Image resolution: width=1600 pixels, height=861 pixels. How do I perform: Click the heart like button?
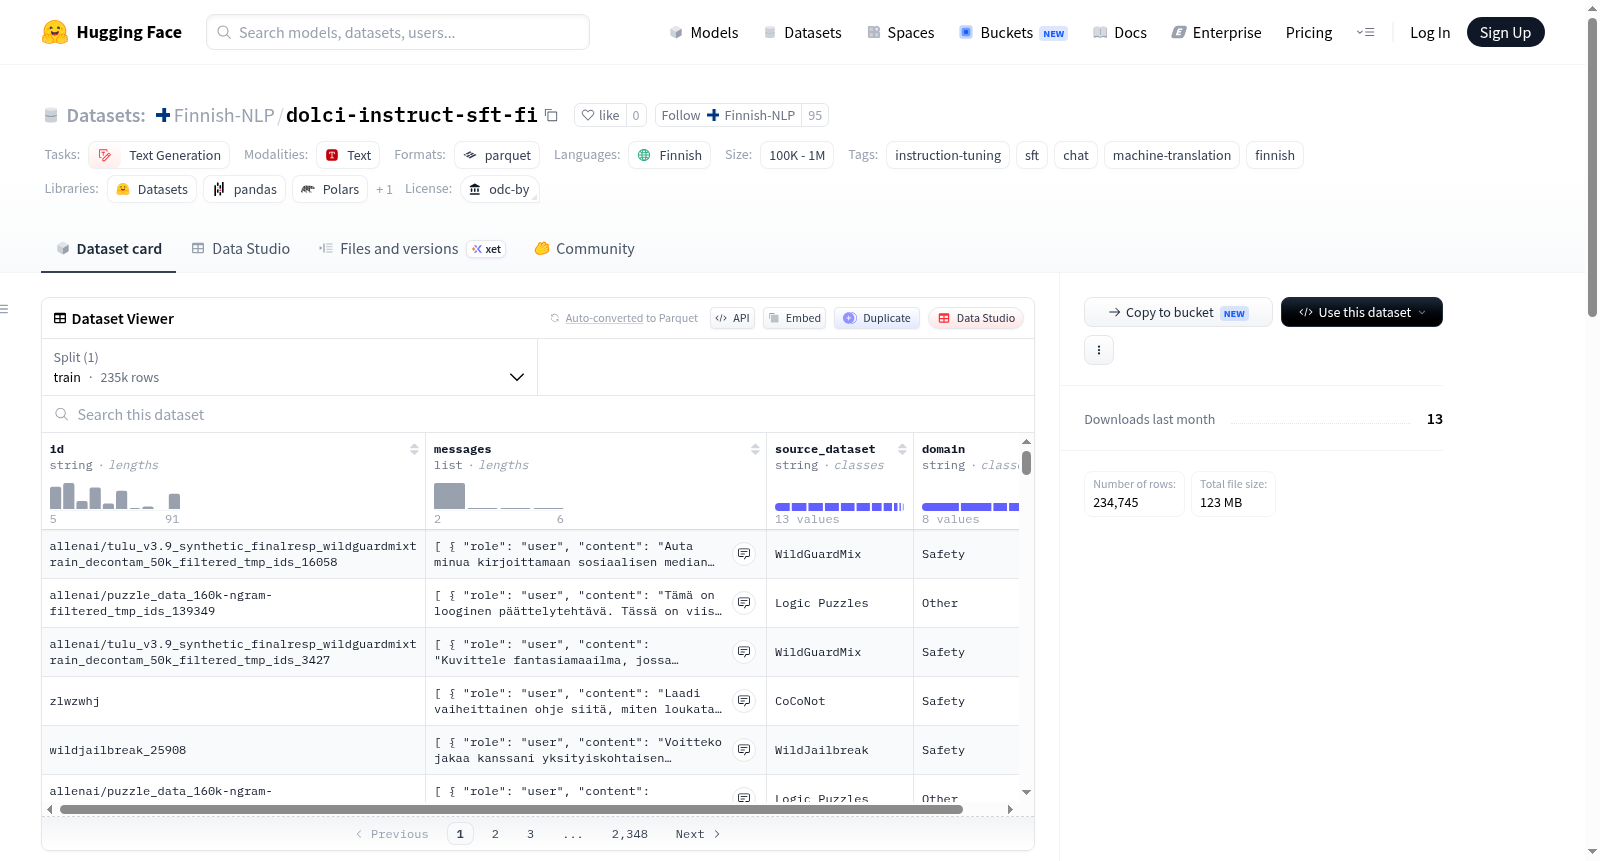click(600, 115)
